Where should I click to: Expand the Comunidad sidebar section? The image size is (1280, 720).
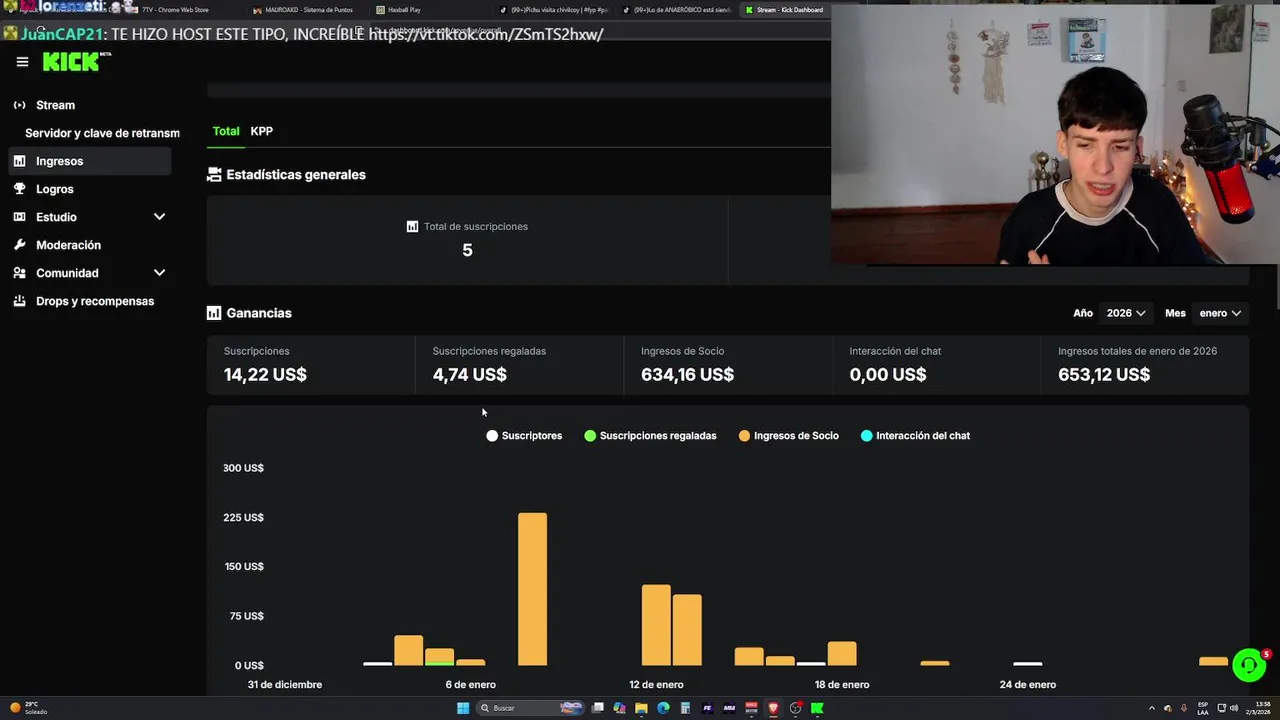coord(159,273)
